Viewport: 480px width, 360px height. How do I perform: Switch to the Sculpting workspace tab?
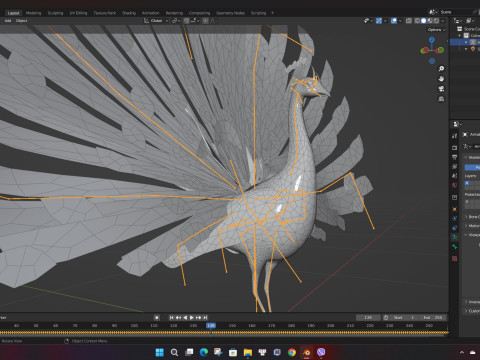[55, 13]
